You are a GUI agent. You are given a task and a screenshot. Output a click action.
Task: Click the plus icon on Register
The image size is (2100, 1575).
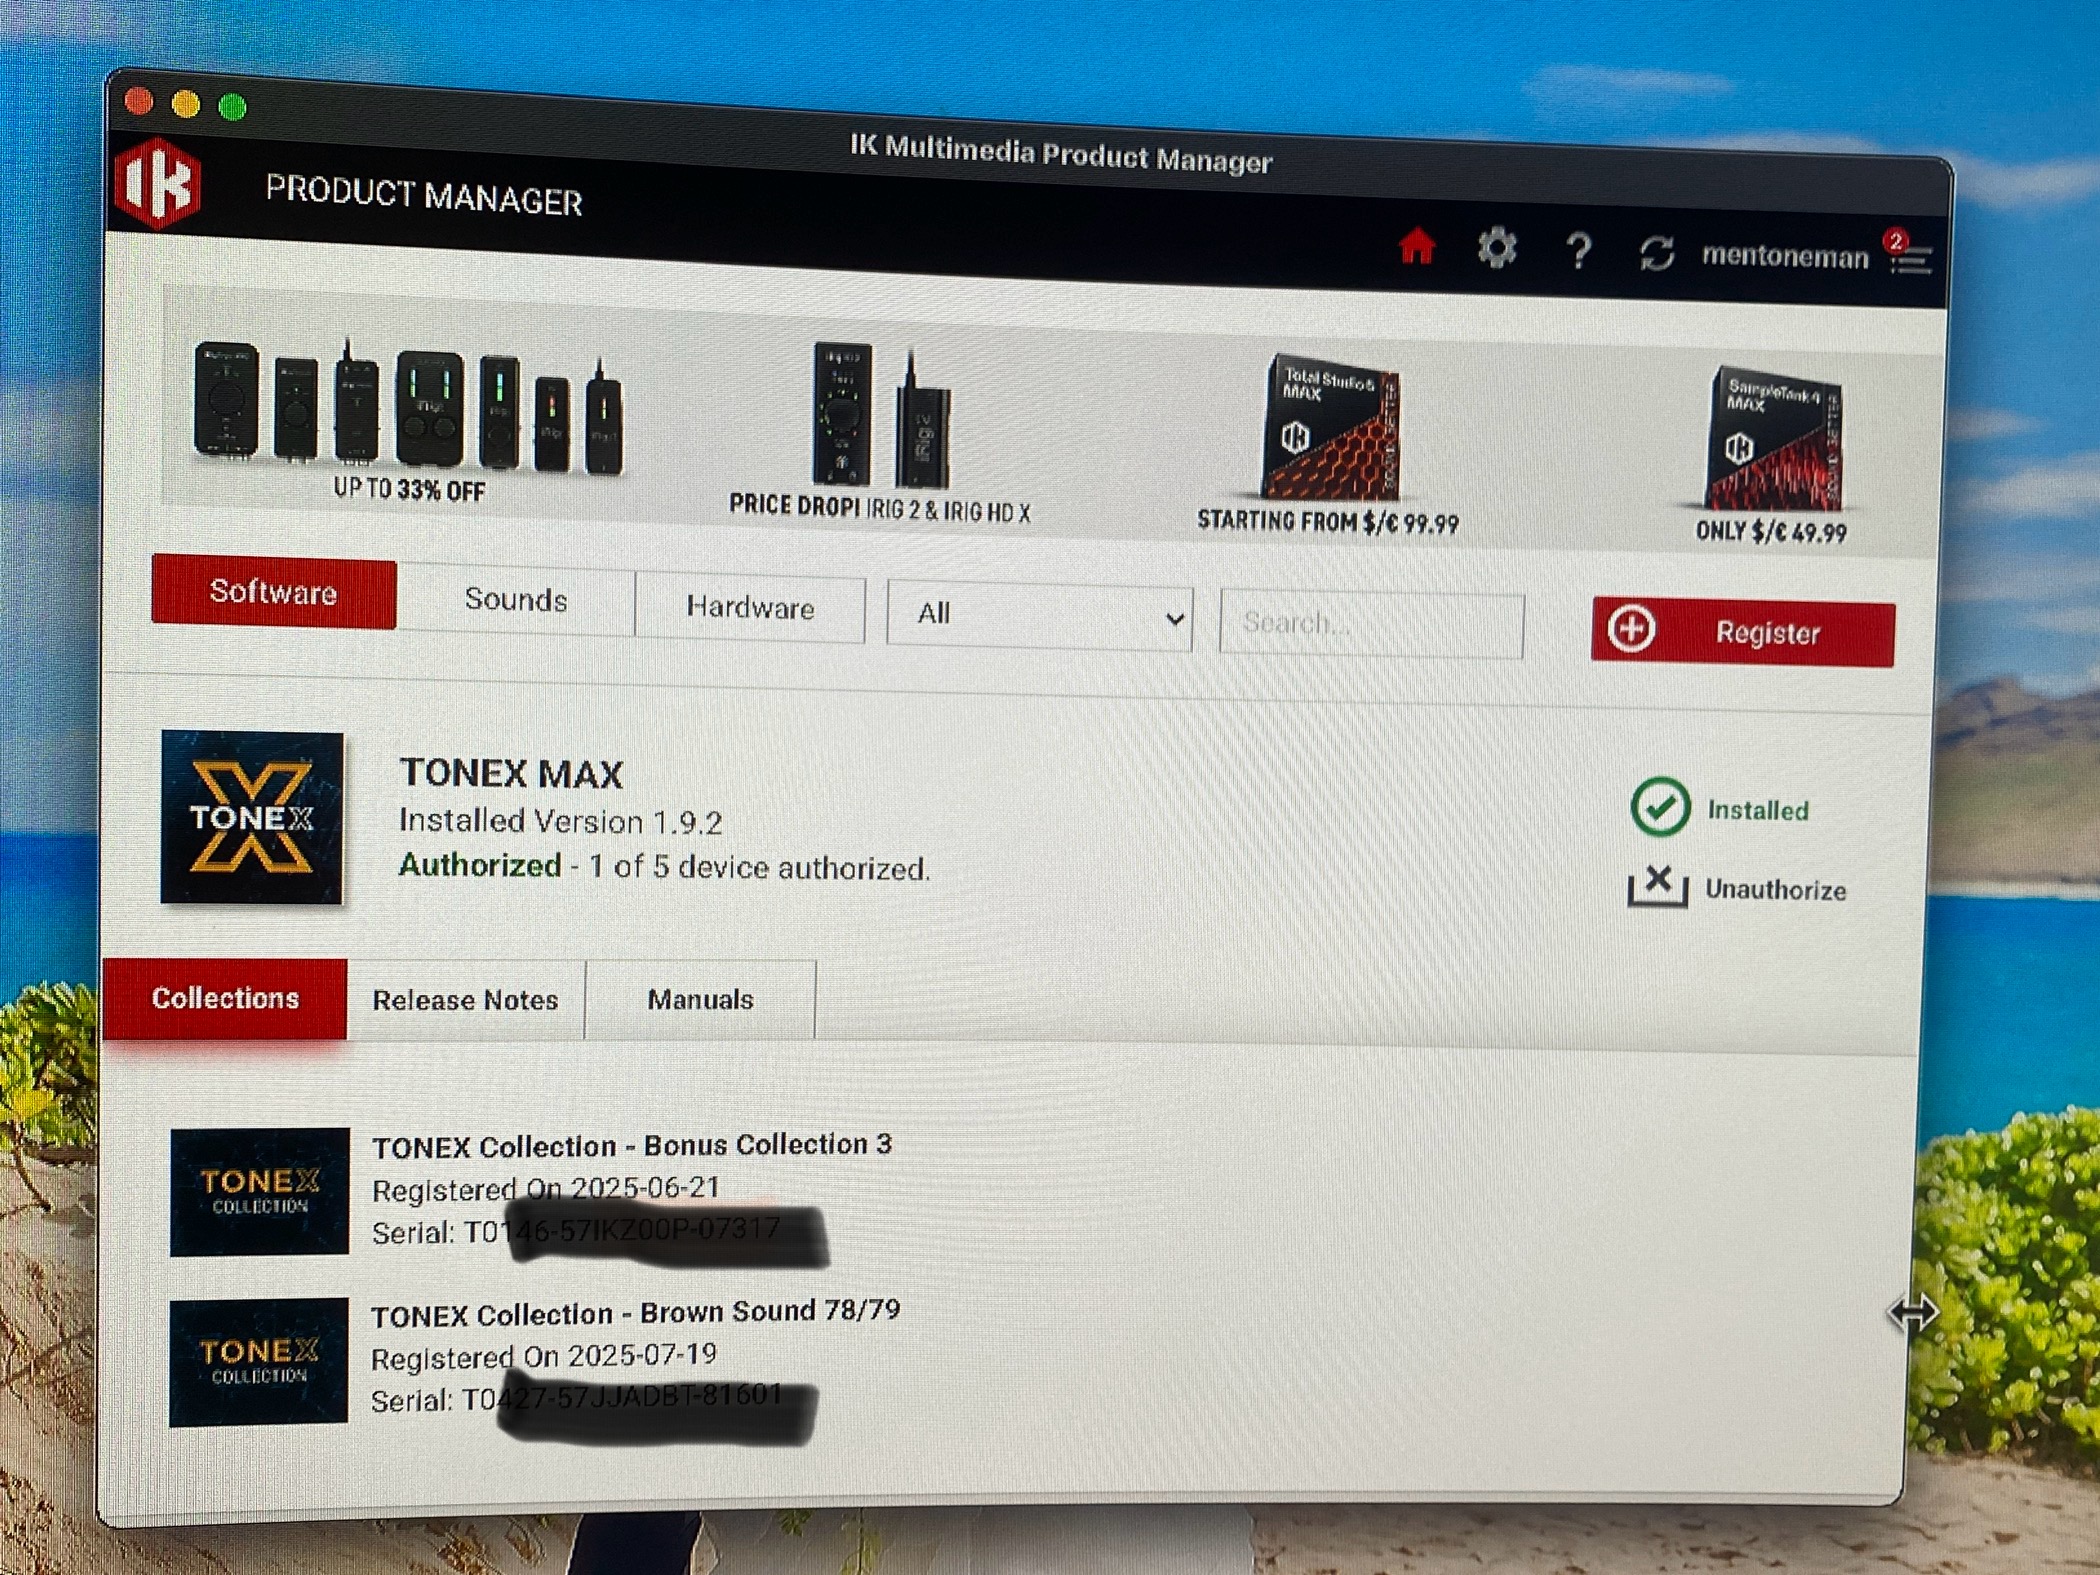click(1631, 629)
